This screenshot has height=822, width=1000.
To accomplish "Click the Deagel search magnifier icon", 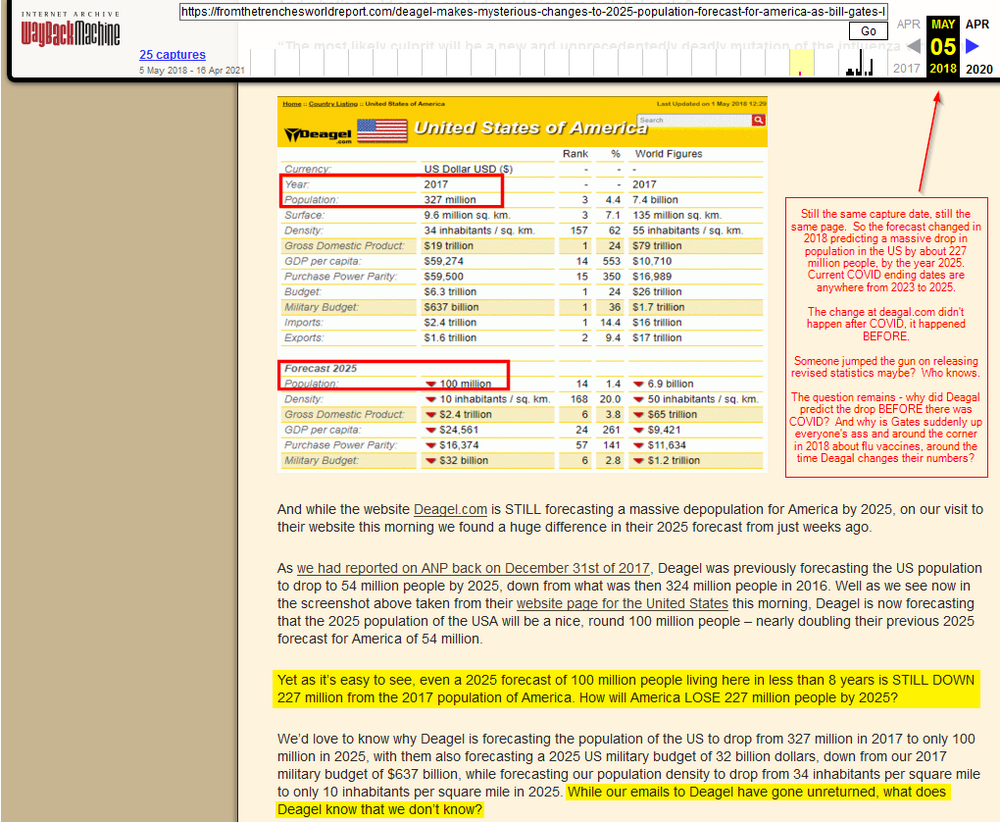I will click(758, 120).
